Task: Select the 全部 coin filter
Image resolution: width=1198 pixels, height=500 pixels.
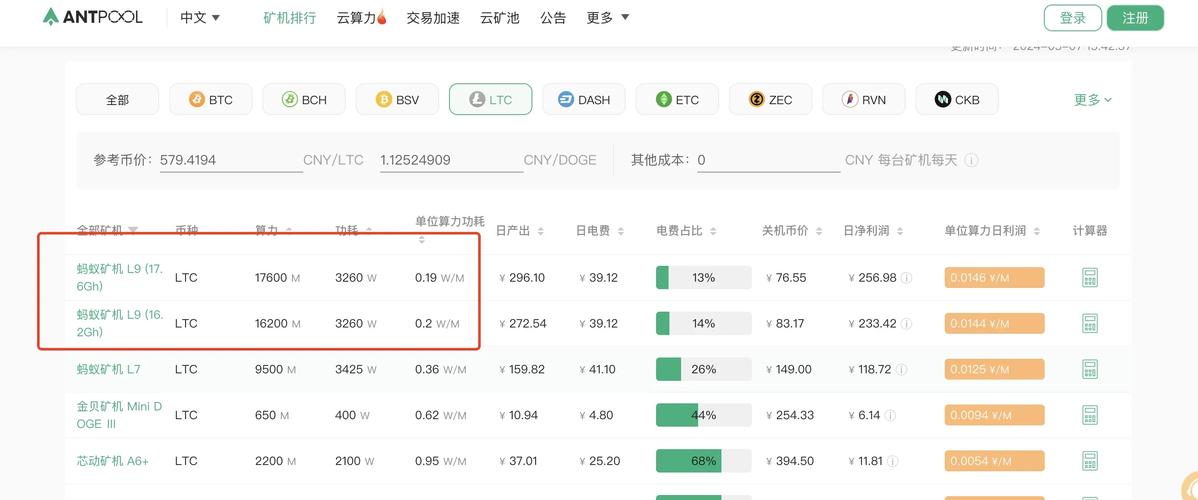Action: pyautogui.click(x=118, y=99)
